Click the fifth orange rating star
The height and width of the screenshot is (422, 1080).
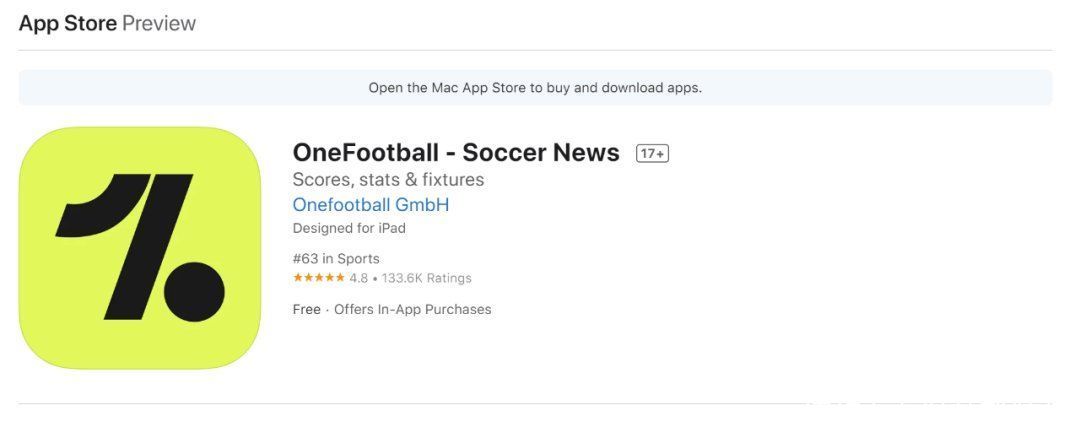(340, 277)
